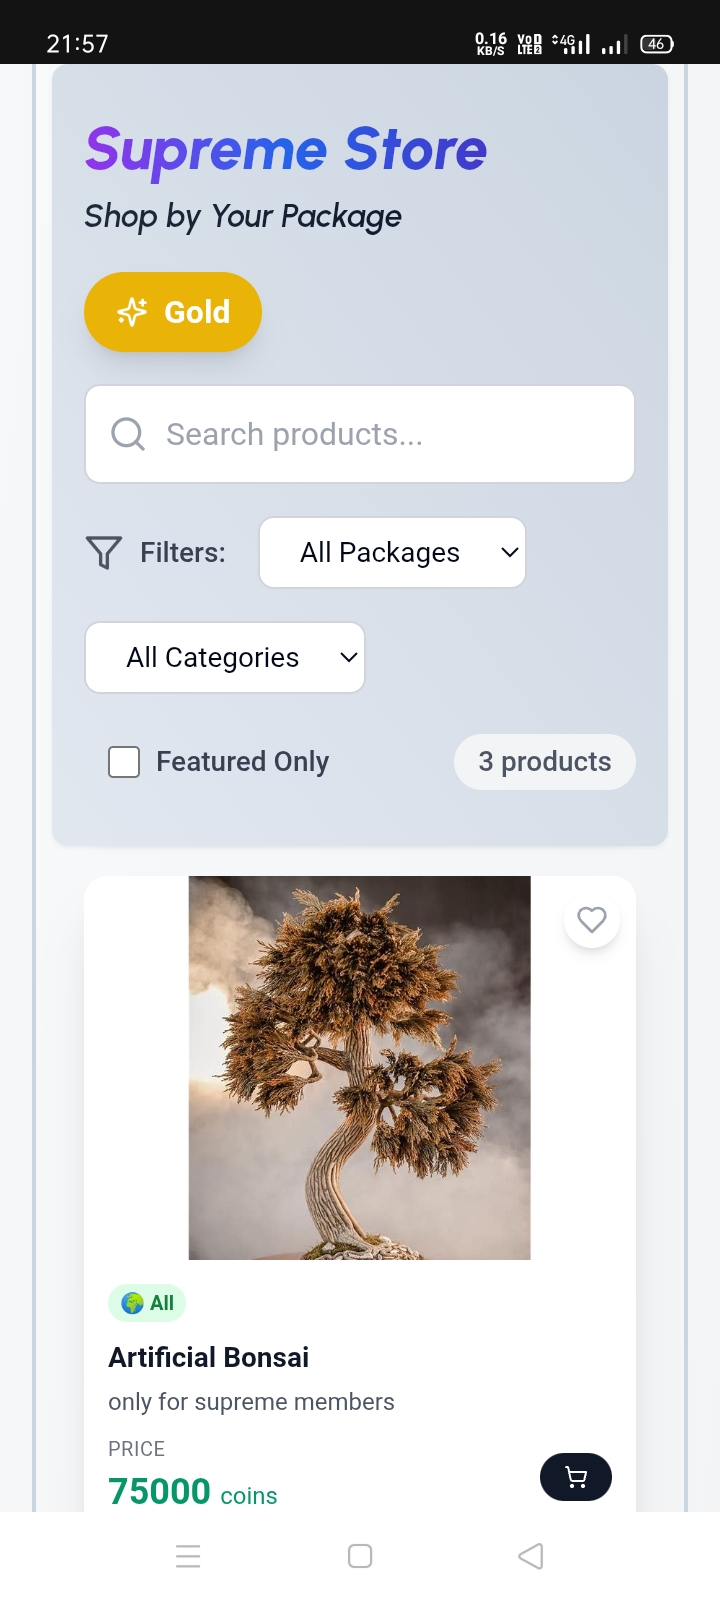
Task: Enable the Featured Only checkbox
Action: pos(124,762)
